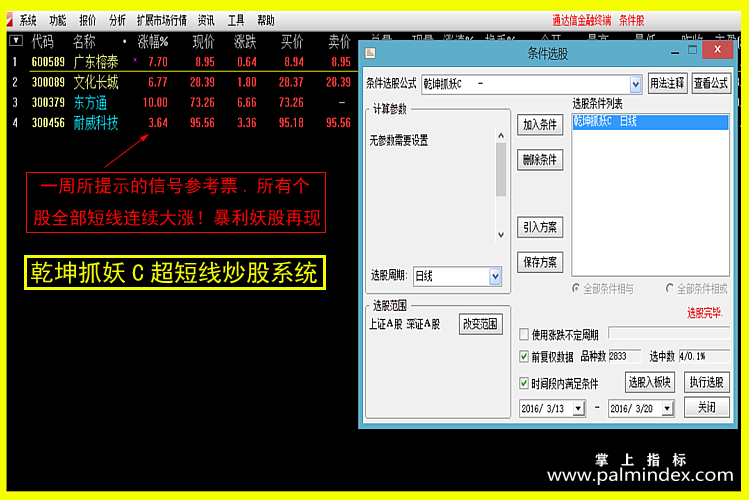Open the 资讯 menu
The width and height of the screenshot is (749, 500).
point(206,21)
